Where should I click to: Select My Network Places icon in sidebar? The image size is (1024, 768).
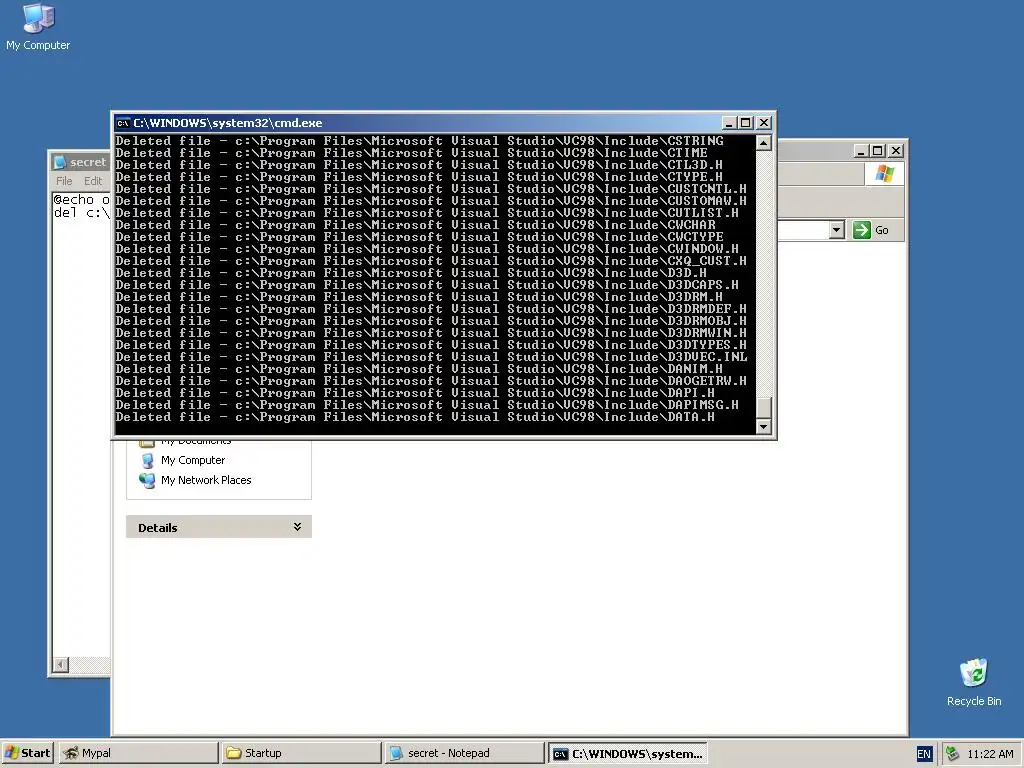[148, 481]
